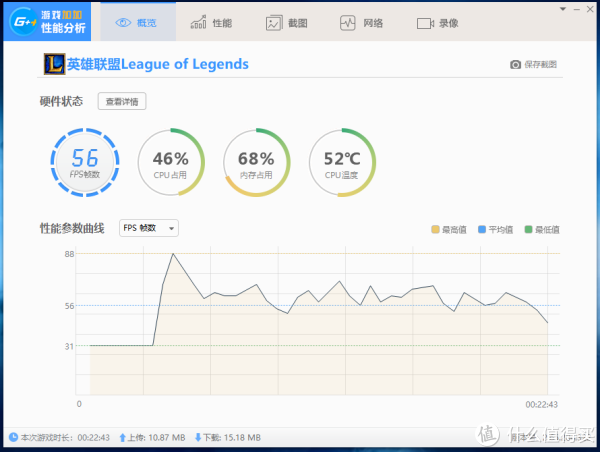Viewport: 600px width, 452px height.
Task: Toggle the 平均值 blue legend swatch
Action: click(482, 229)
